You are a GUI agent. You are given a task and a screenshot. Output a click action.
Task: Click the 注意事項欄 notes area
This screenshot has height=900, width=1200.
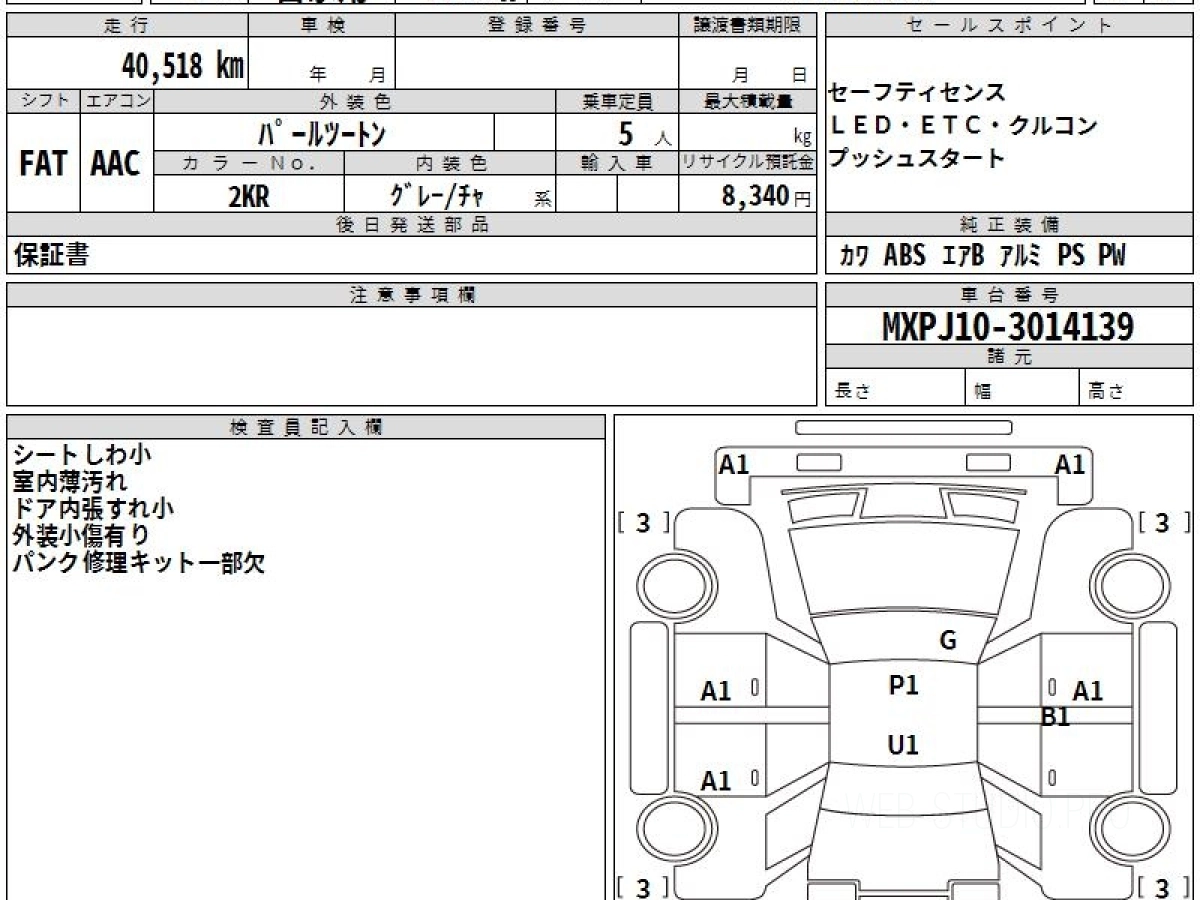pyautogui.click(x=412, y=355)
